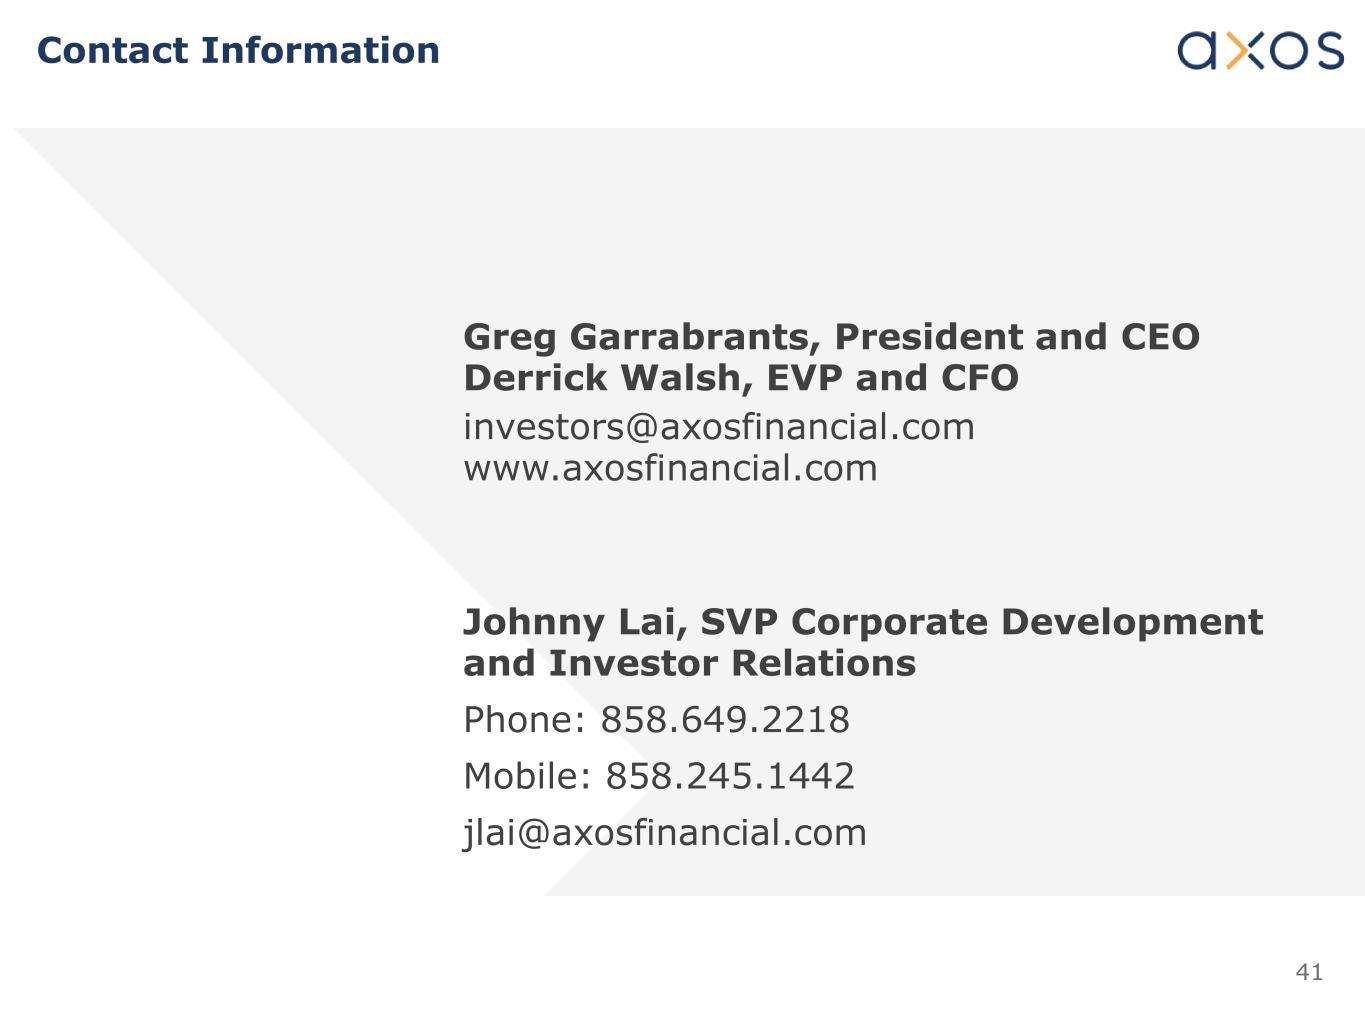The width and height of the screenshot is (1365, 1024).
Task: Click the mobile number 858.245.1442
Action: pos(730,776)
